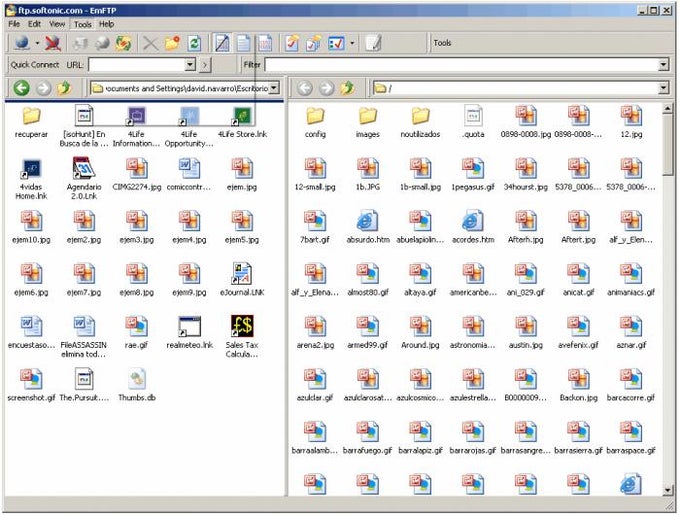Screen dimensions: 680x515
Task: Click the pink-lined document view icon in toolbar
Action: [265, 43]
